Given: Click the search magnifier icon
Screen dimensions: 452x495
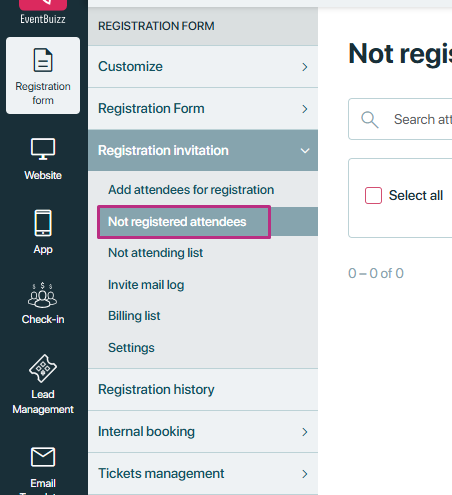Looking at the screenshot, I should [370, 120].
